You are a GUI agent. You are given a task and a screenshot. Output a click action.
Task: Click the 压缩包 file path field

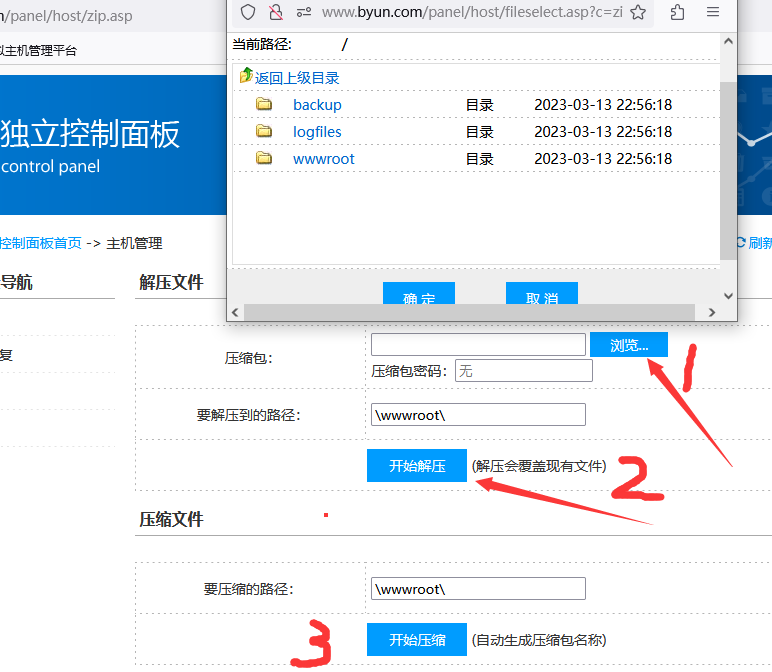click(x=478, y=345)
